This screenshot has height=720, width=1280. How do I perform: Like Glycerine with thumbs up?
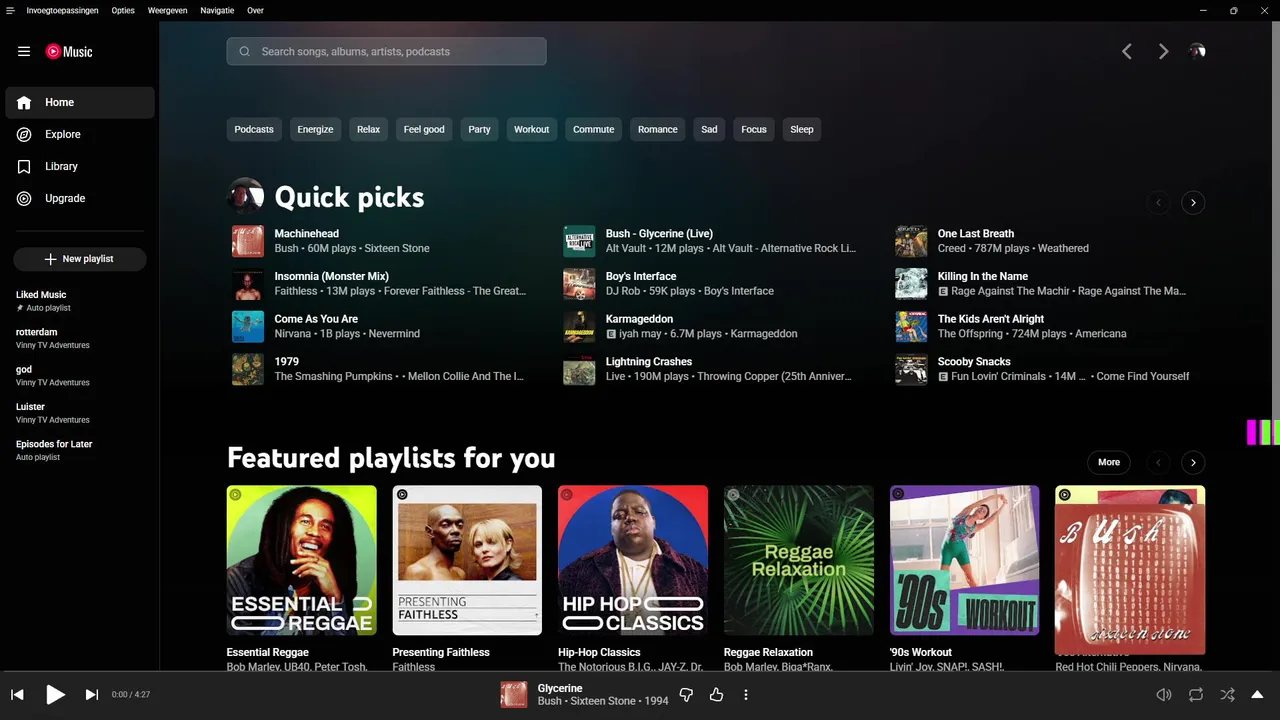[716, 694]
